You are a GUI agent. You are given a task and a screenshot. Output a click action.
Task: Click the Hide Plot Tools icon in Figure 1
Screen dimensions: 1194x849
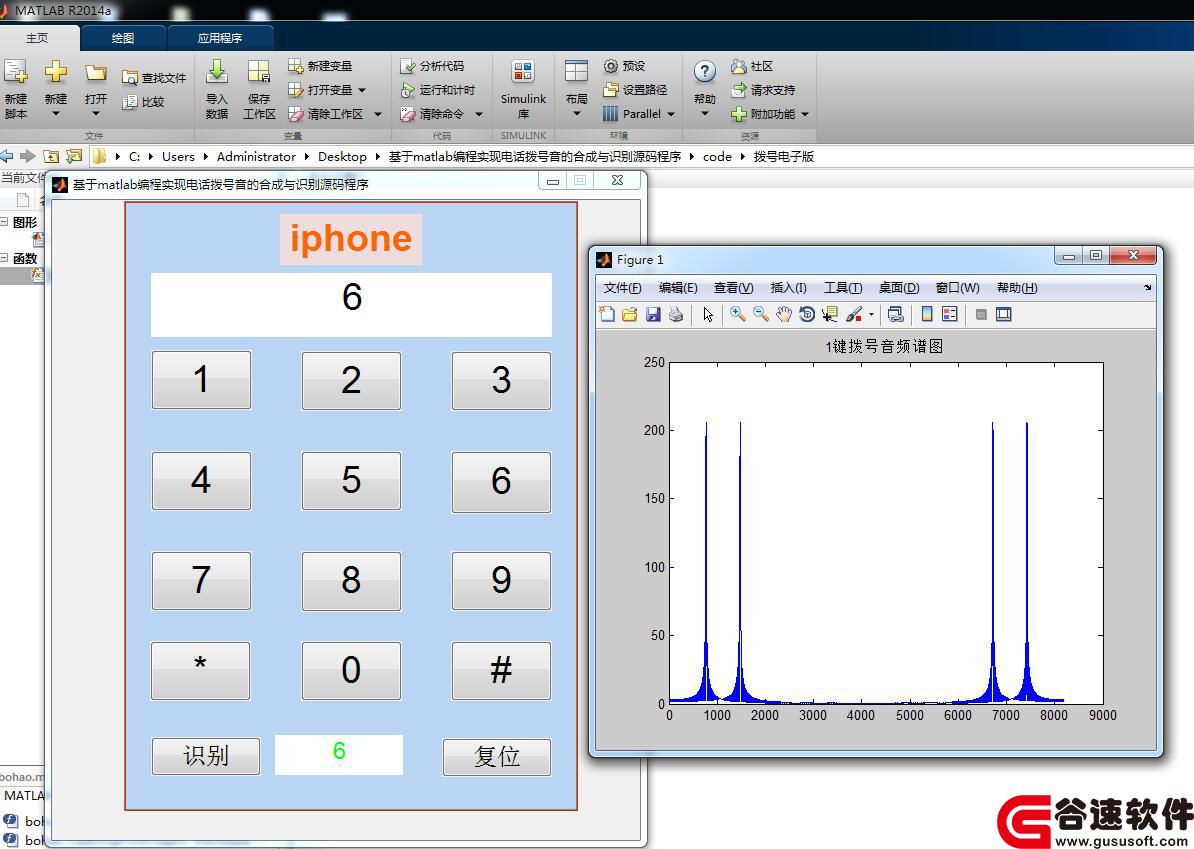982,314
